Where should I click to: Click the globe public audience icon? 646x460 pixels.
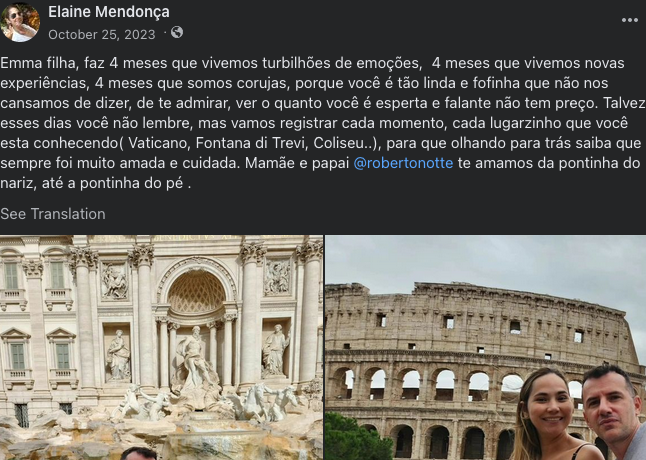[177, 32]
